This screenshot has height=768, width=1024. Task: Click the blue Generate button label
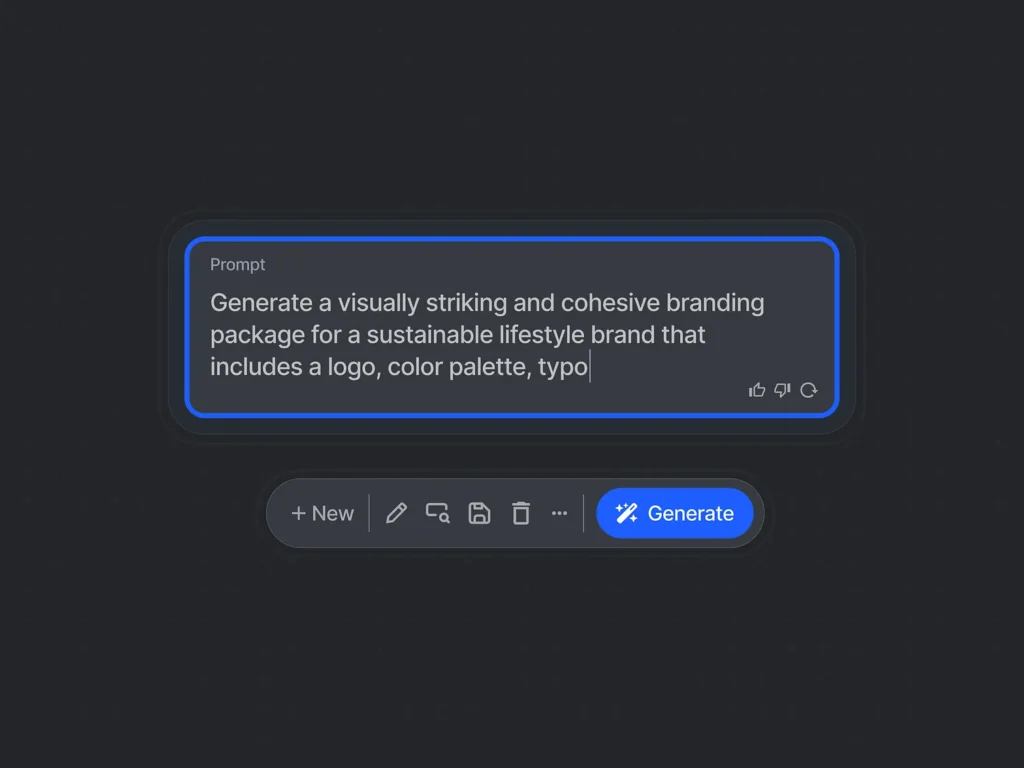coord(690,513)
